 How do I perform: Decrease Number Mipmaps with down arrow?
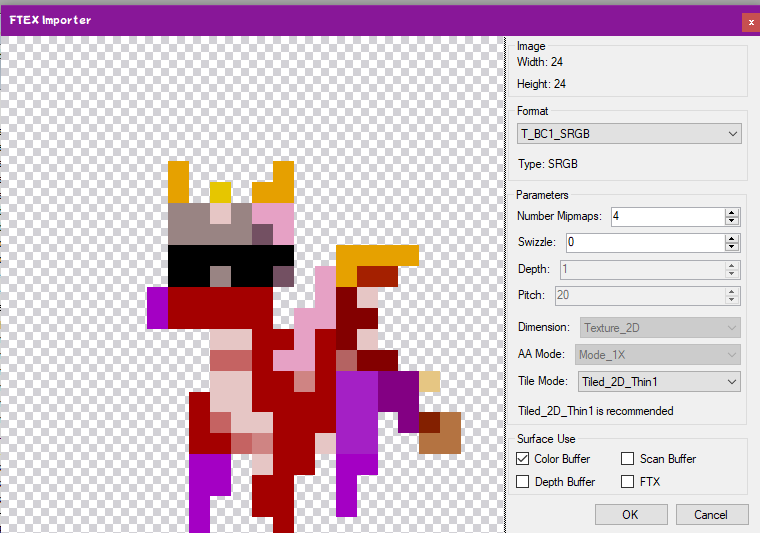(732, 220)
